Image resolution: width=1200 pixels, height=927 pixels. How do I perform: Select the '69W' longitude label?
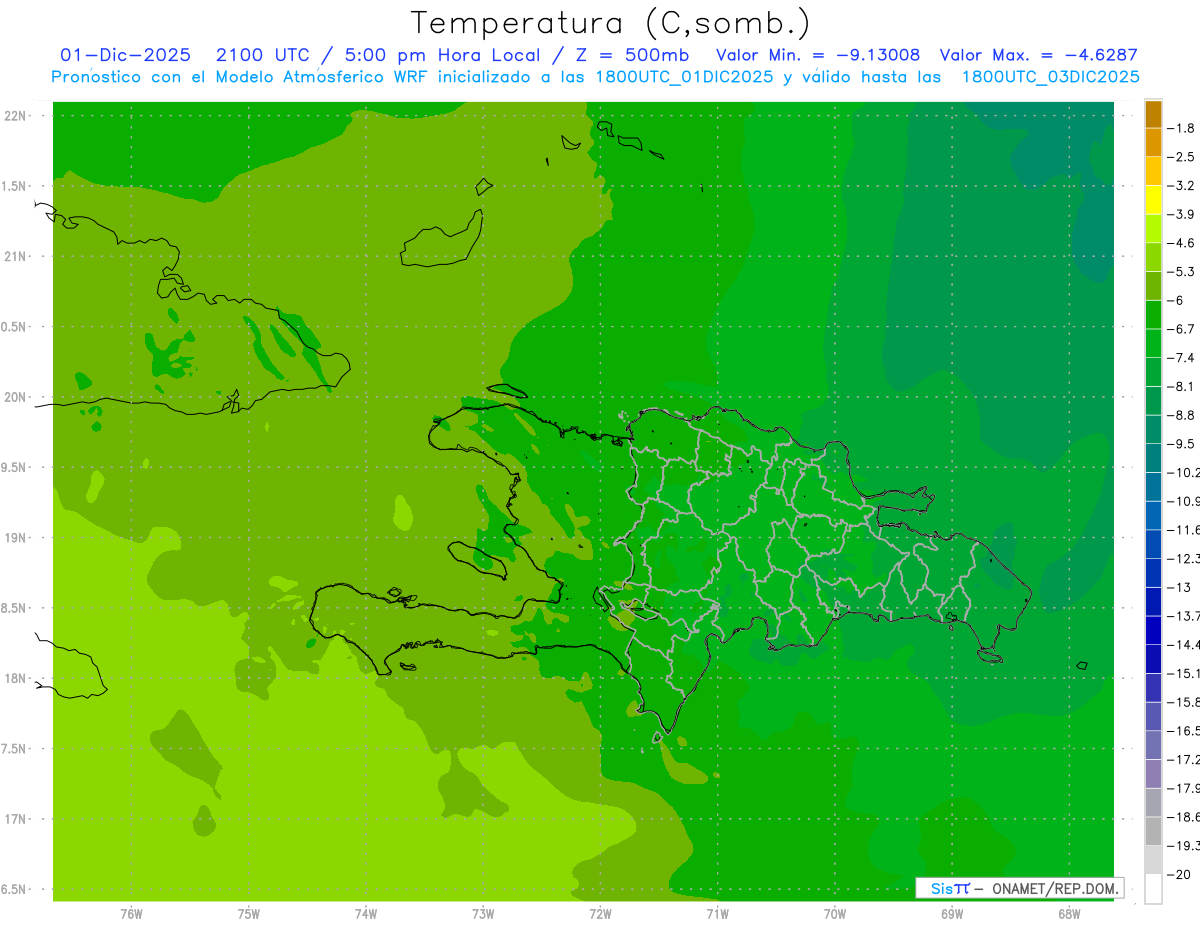tap(952, 914)
